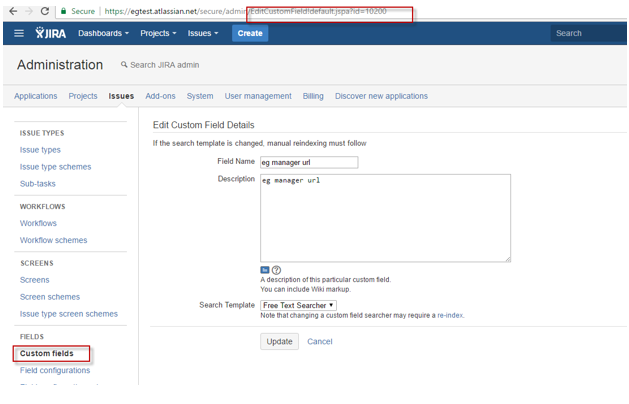Open the Billing tab
The width and height of the screenshot is (629, 404).
[313, 96]
